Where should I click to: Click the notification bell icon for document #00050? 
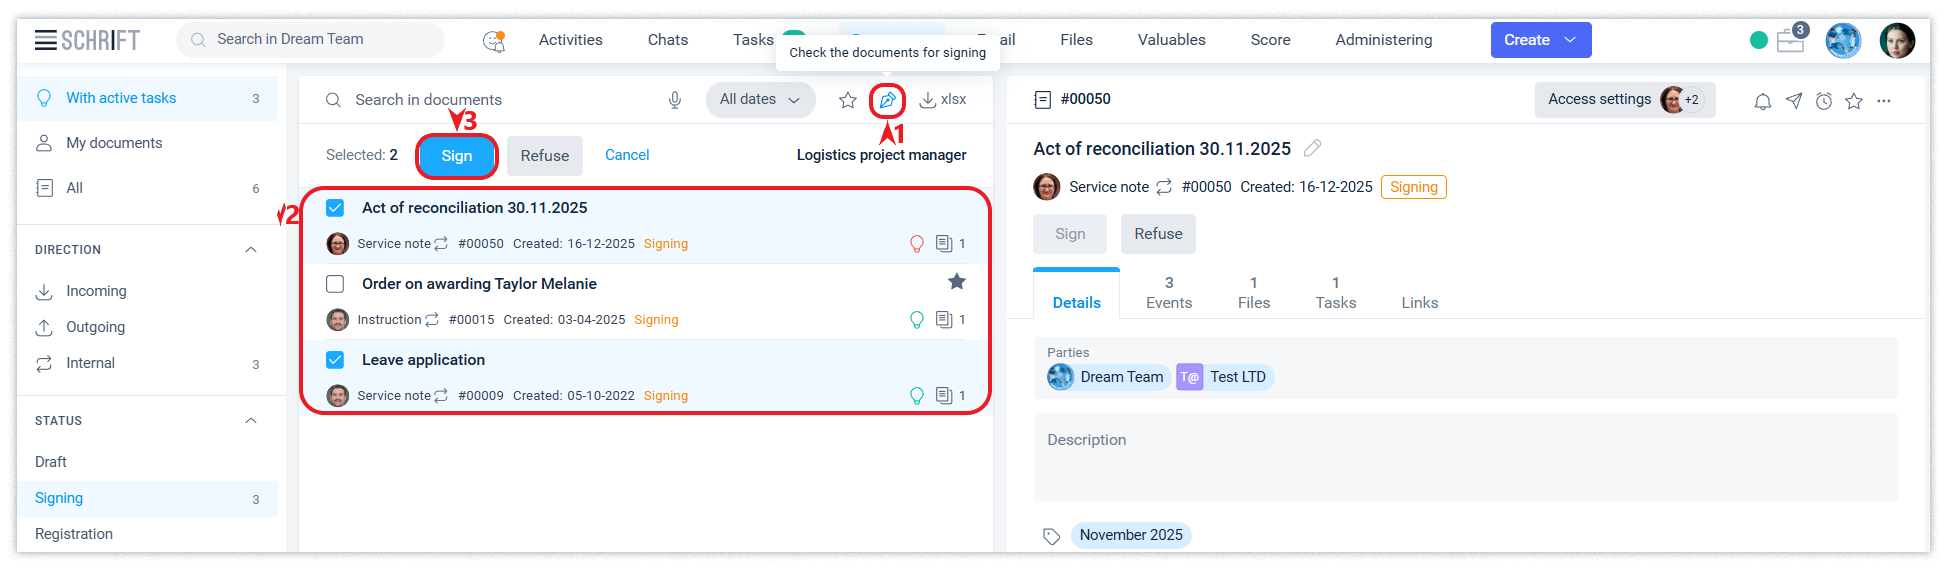click(1763, 101)
